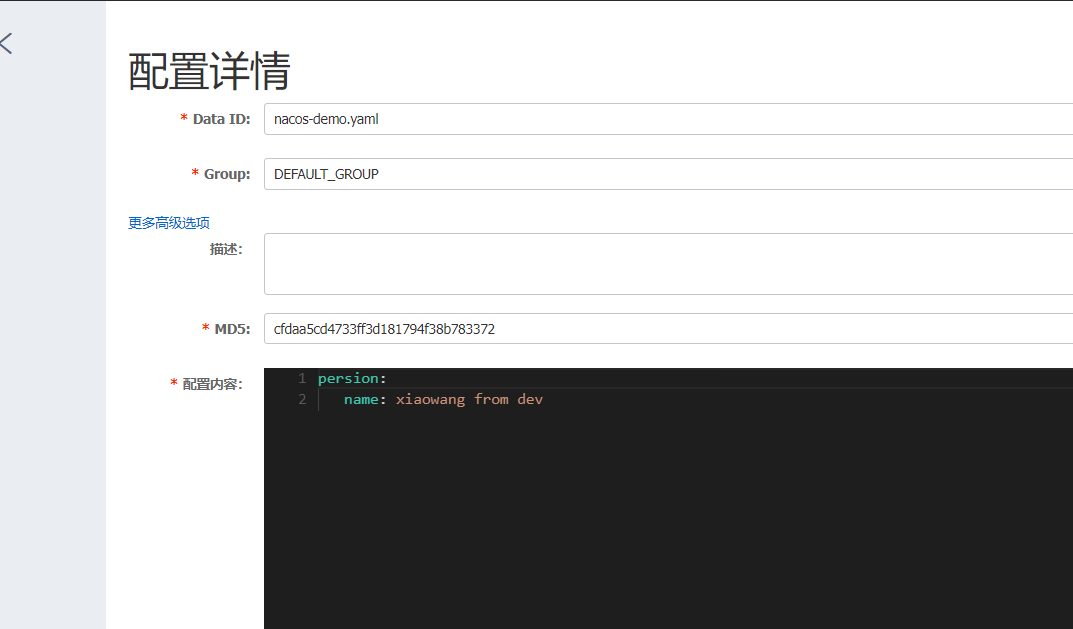Viewport: 1073px width, 629px height.
Task: Click the word 'dev' in the config value
Action: (530, 400)
